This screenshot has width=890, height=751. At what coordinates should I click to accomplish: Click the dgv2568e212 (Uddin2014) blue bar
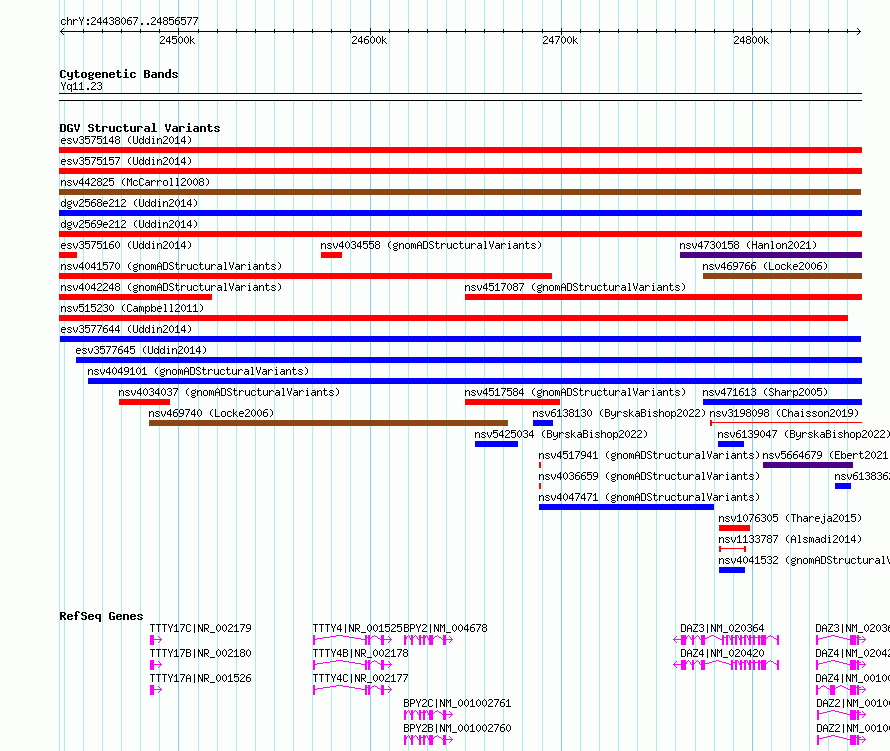coord(460,213)
